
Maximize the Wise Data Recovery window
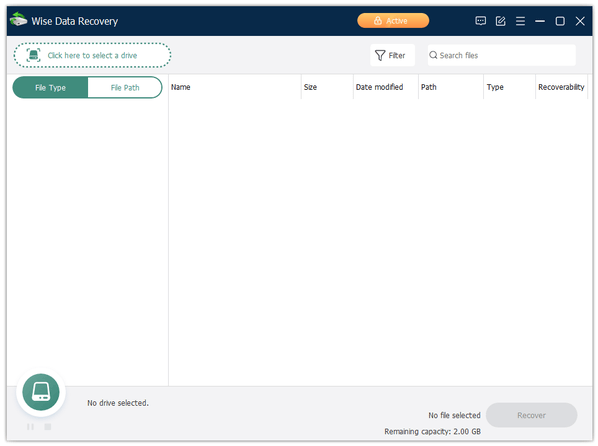tap(560, 21)
